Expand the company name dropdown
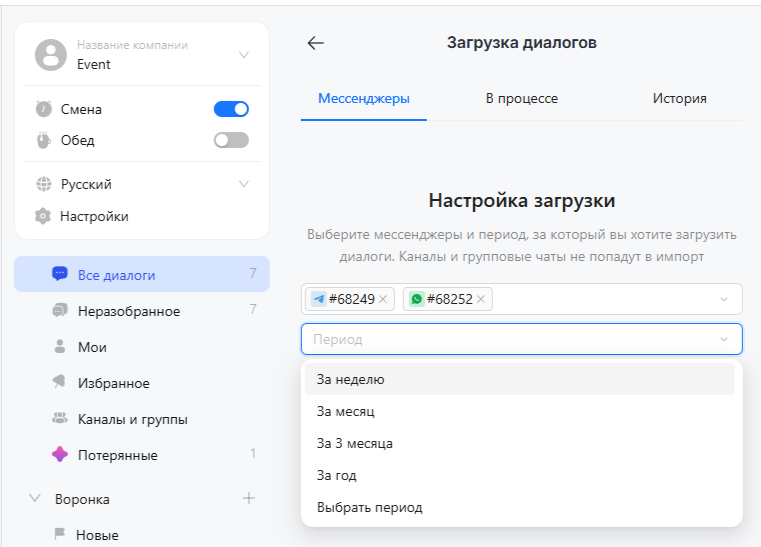 coord(244,55)
